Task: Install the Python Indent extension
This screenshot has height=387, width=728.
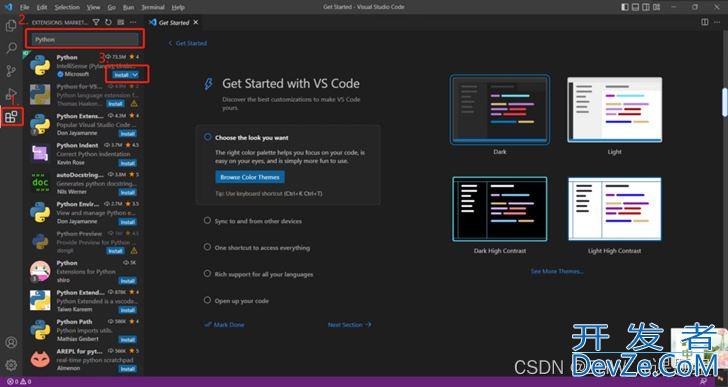Action: (127, 163)
